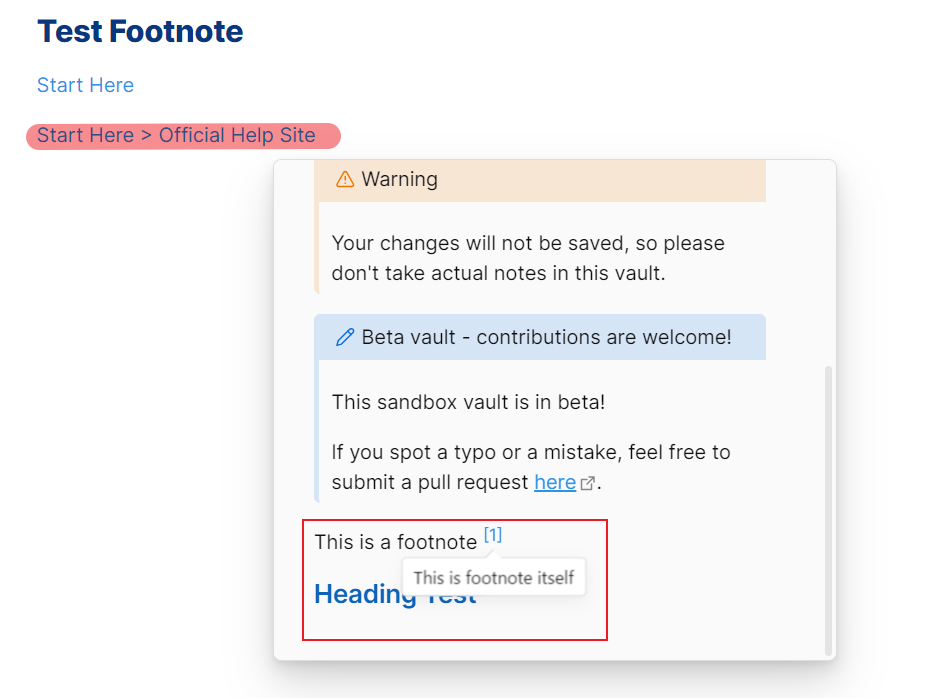Screen dimensions: 933x698
Task: Click the 'This is footnote itself' tooltip
Action: pyautogui.click(x=494, y=577)
